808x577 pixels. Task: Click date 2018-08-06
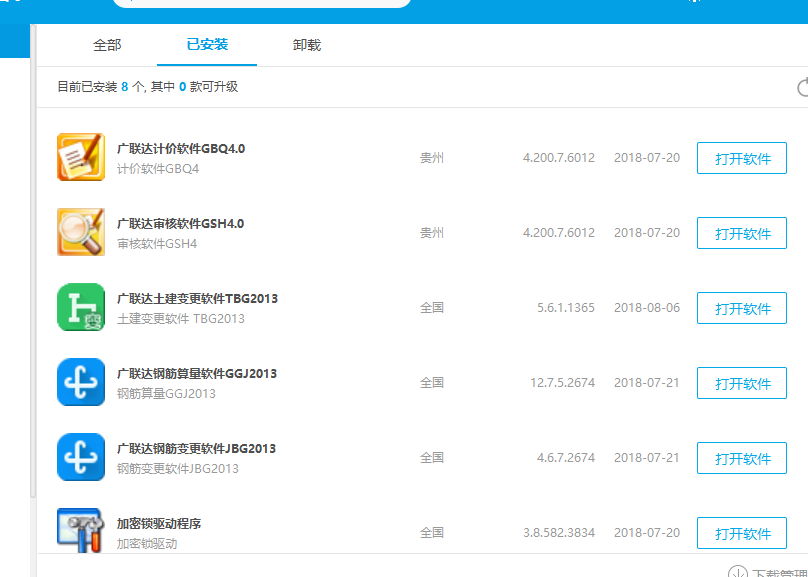(x=647, y=308)
